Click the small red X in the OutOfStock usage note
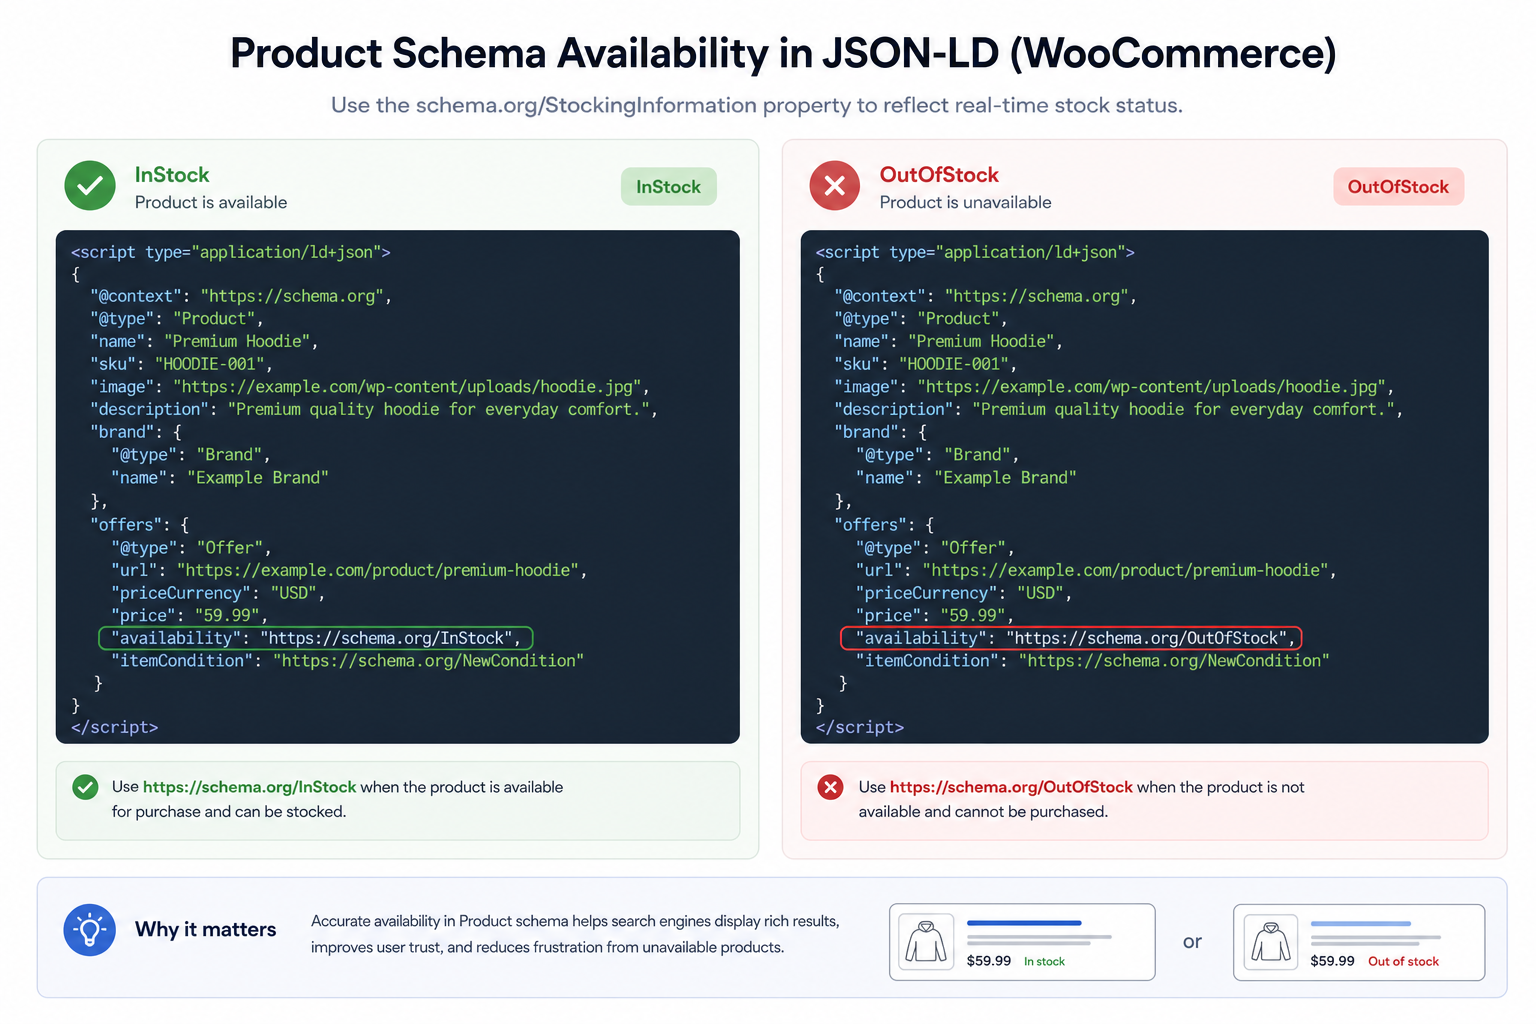1536x1024 pixels. (831, 787)
